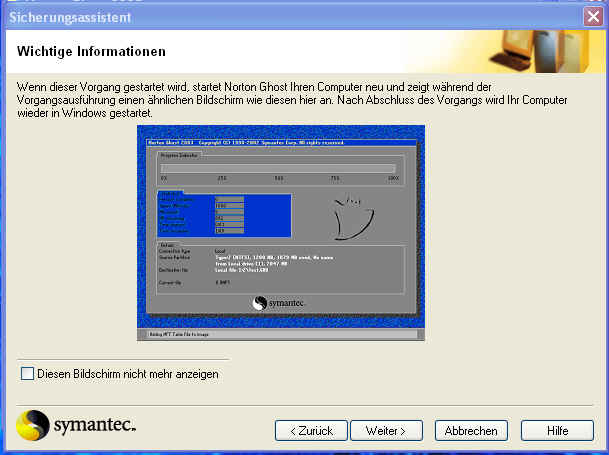
Task: Click the Symantec logo at bottom left
Action: point(76,425)
